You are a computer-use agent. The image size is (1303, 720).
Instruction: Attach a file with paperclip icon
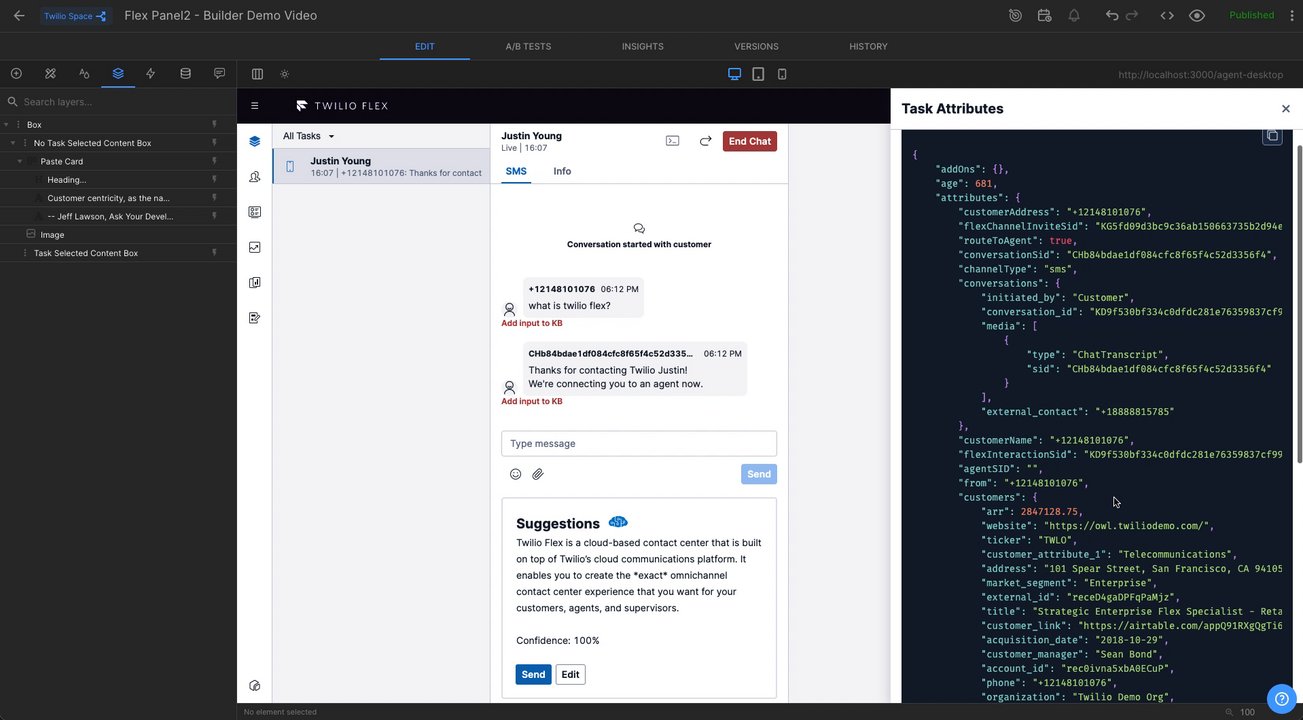click(538, 474)
